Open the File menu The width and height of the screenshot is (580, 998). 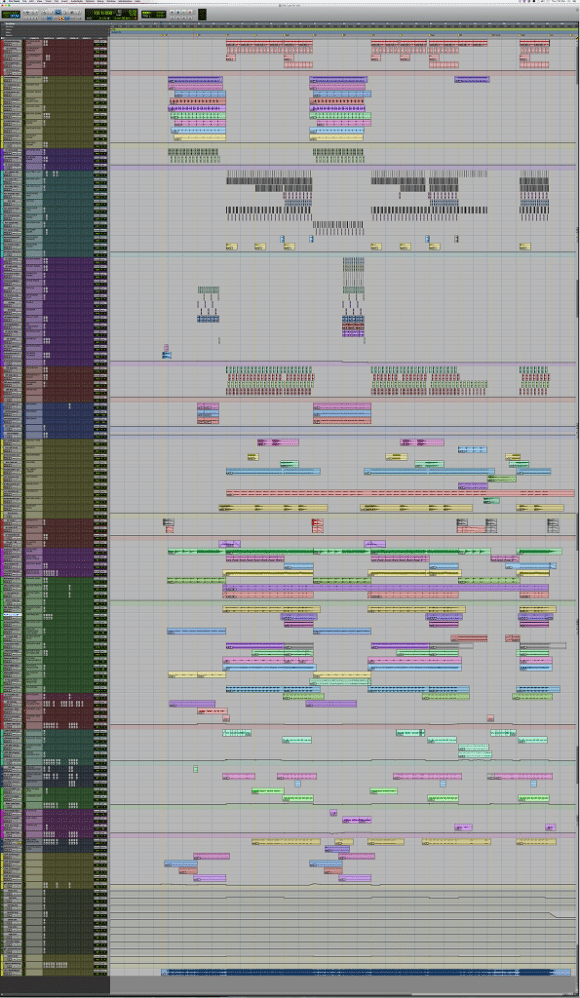(24, 2)
